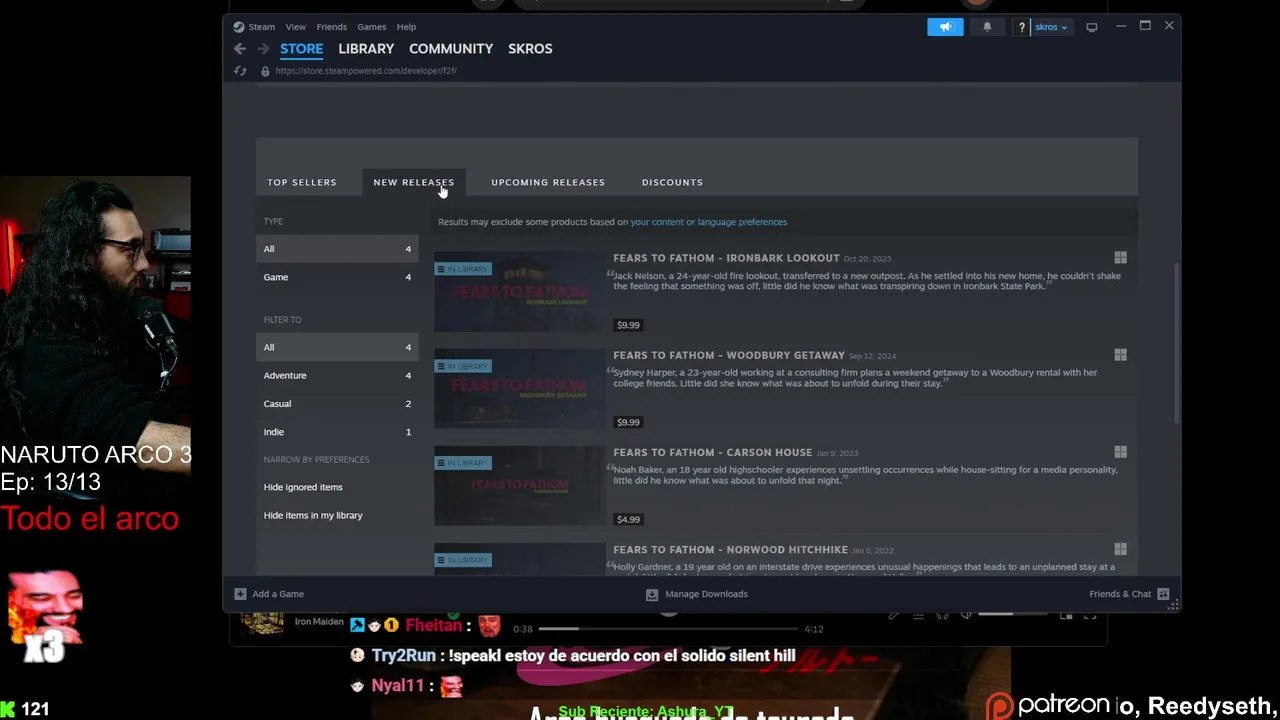This screenshot has height=720, width=1280.
Task: Click the Windows platform icon for Woodbury Getaway
Action: click(x=1120, y=355)
